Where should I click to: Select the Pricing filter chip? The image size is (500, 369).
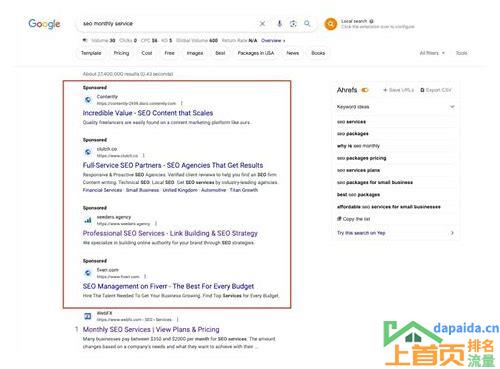click(121, 53)
